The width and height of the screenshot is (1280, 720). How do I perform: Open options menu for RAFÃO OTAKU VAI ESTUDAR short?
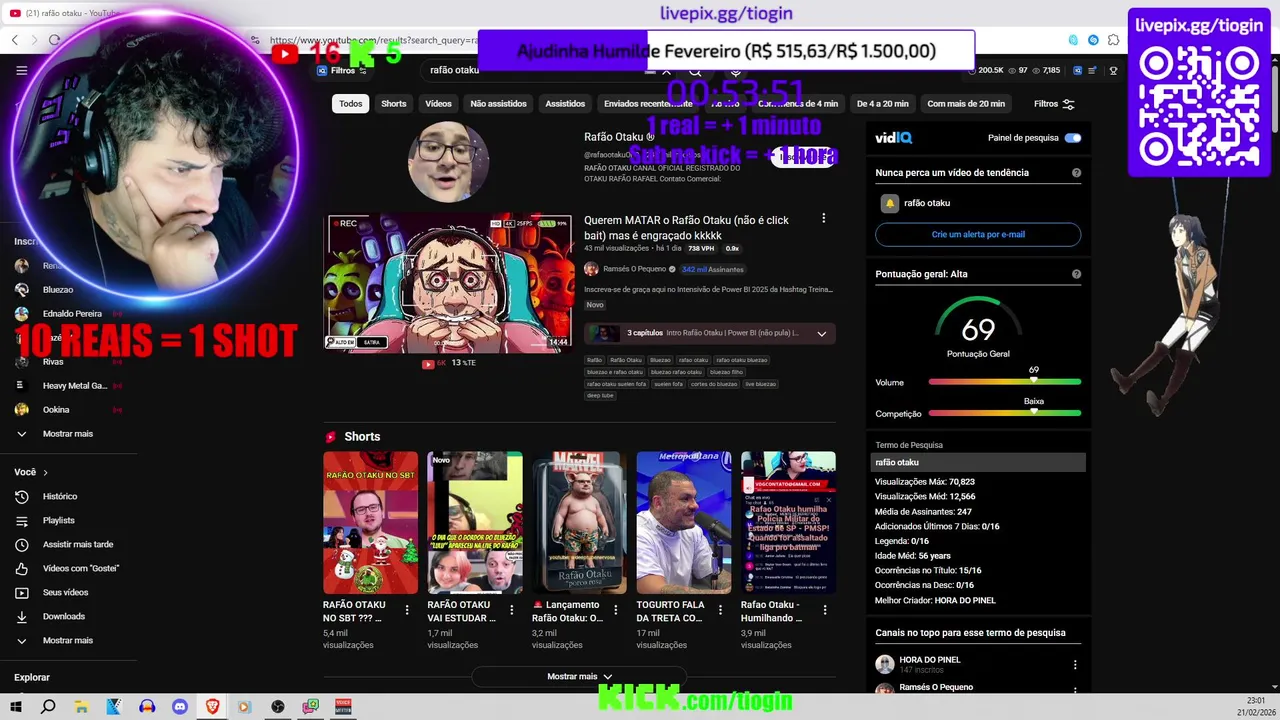[x=511, y=610]
